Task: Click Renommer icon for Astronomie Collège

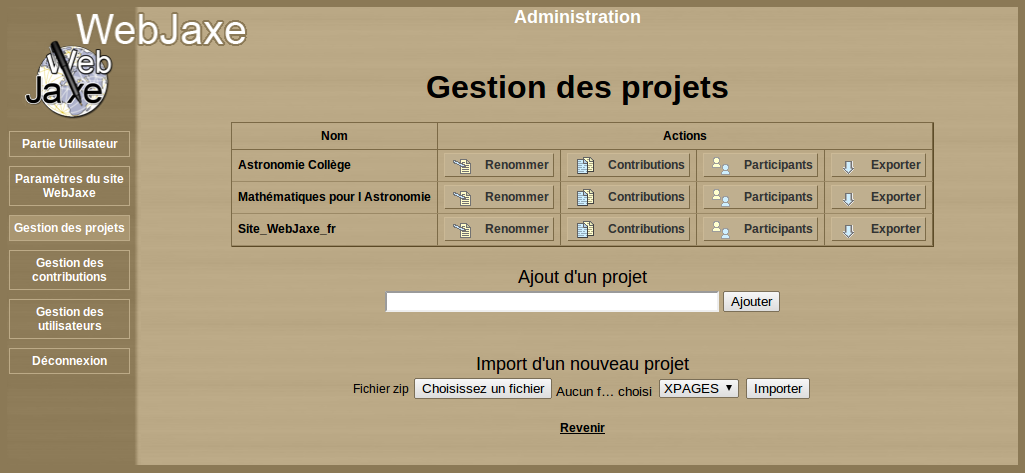Action: 461,166
